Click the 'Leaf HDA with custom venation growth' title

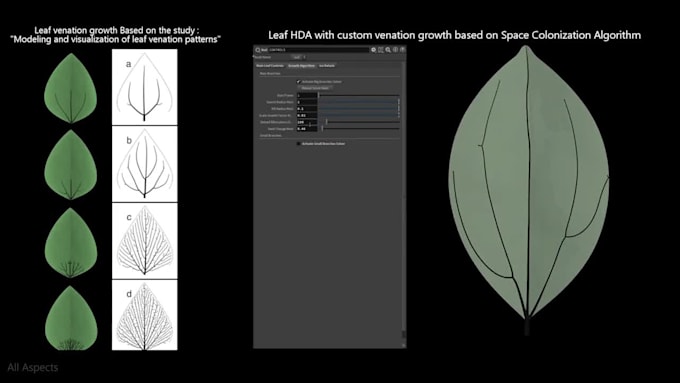(454, 35)
